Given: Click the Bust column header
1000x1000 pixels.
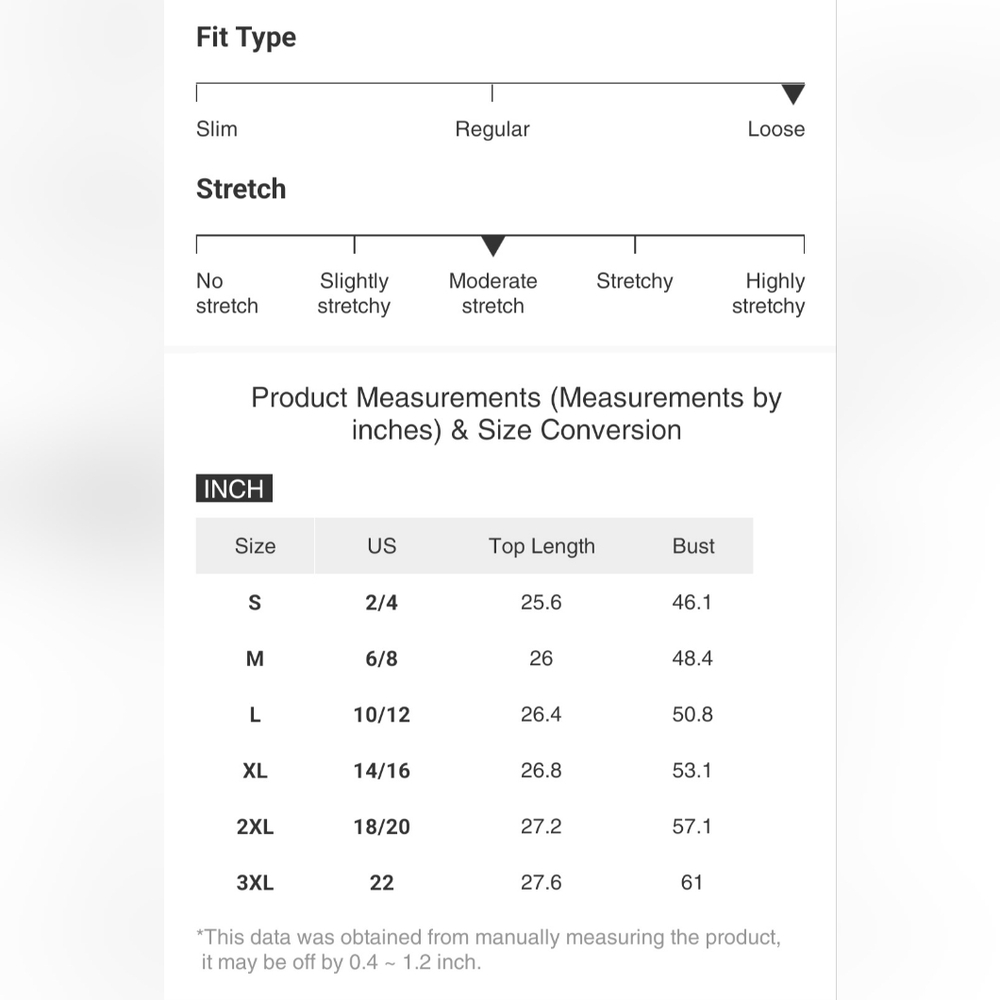Looking at the screenshot, I should 693,546.
